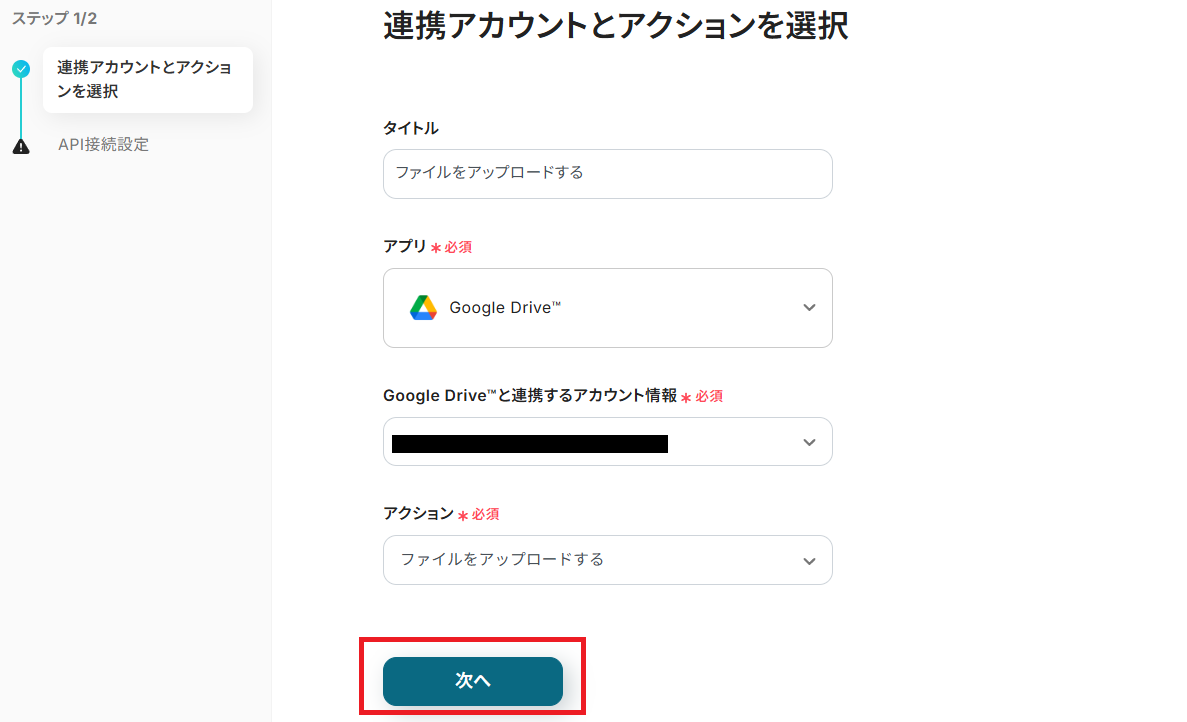Focus the タイトル text input field
The image size is (1187, 722).
607,174
